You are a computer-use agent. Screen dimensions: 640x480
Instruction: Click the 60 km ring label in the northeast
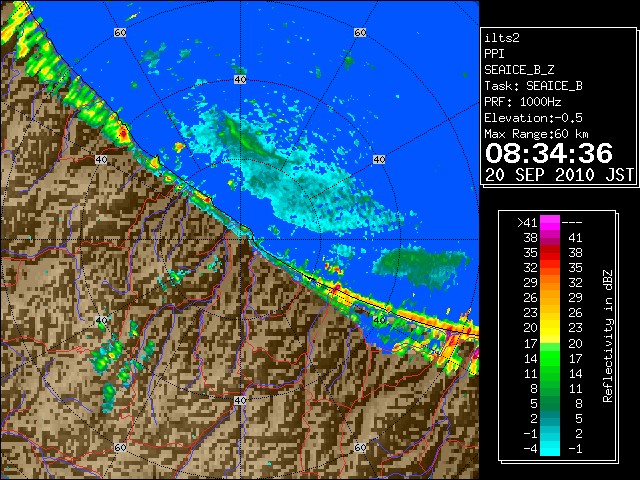pos(360,32)
